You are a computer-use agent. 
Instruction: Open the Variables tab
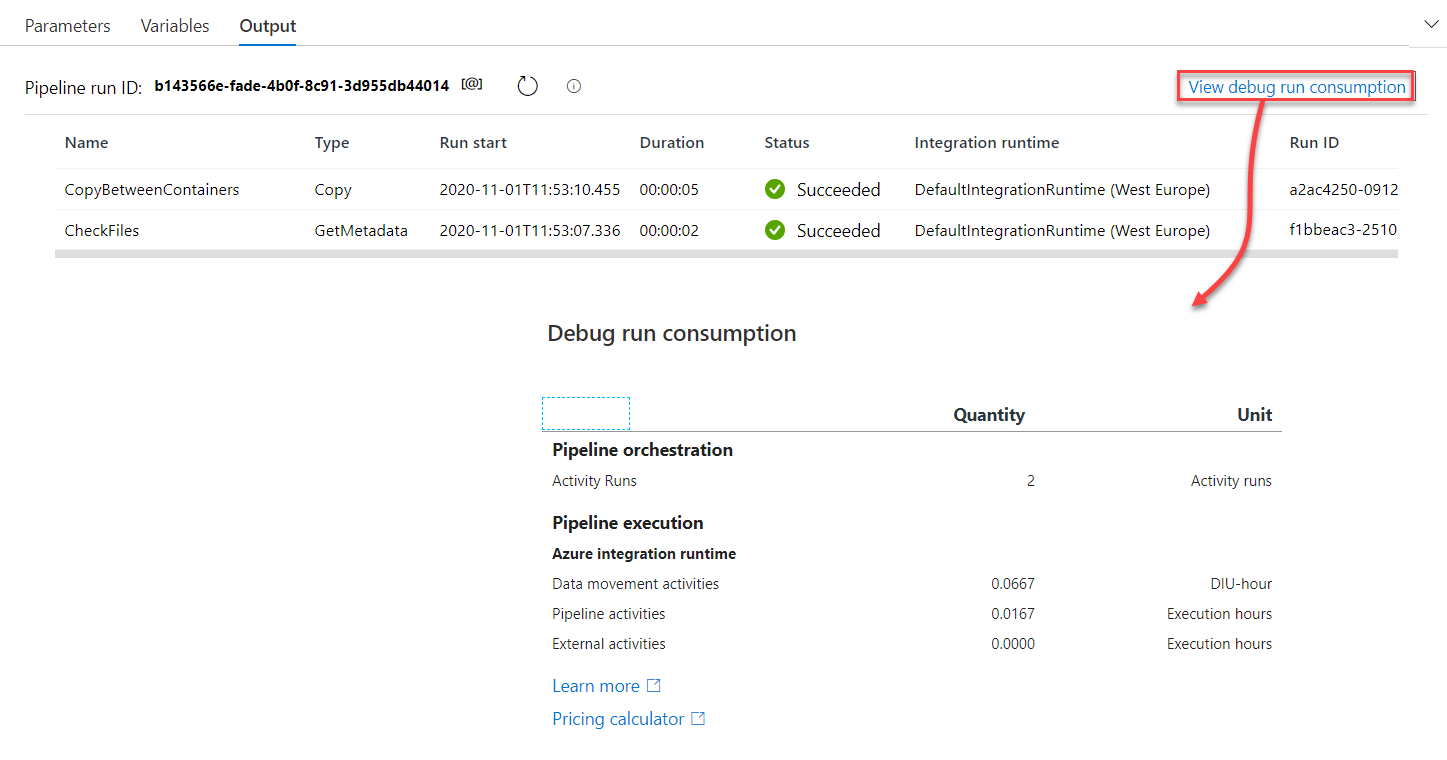click(175, 26)
